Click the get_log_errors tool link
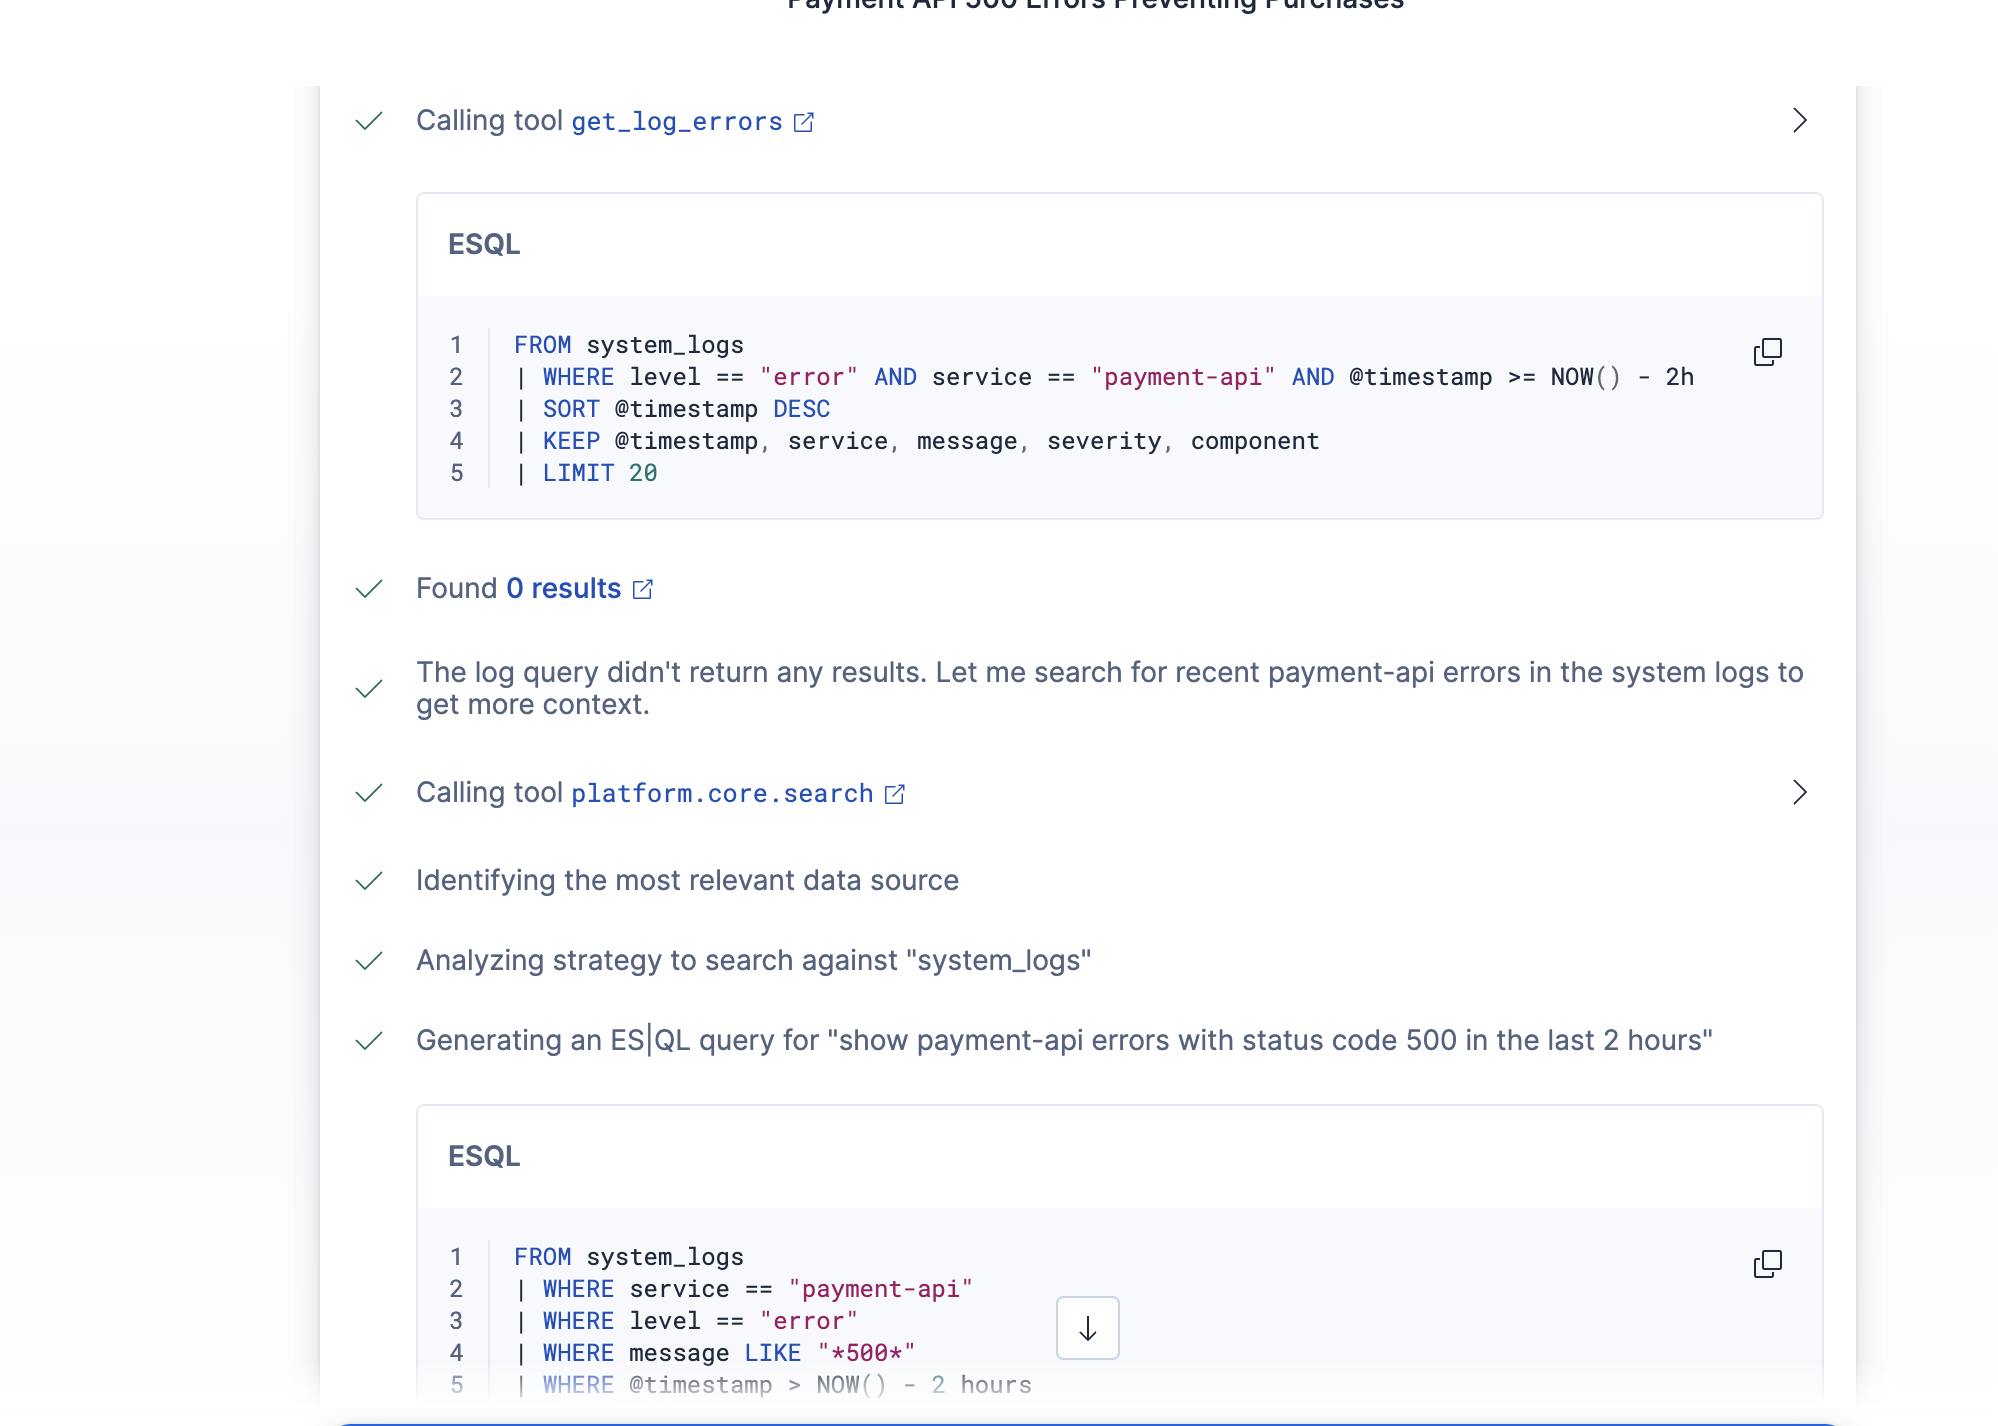This screenshot has width=1998, height=1426. point(676,122)
